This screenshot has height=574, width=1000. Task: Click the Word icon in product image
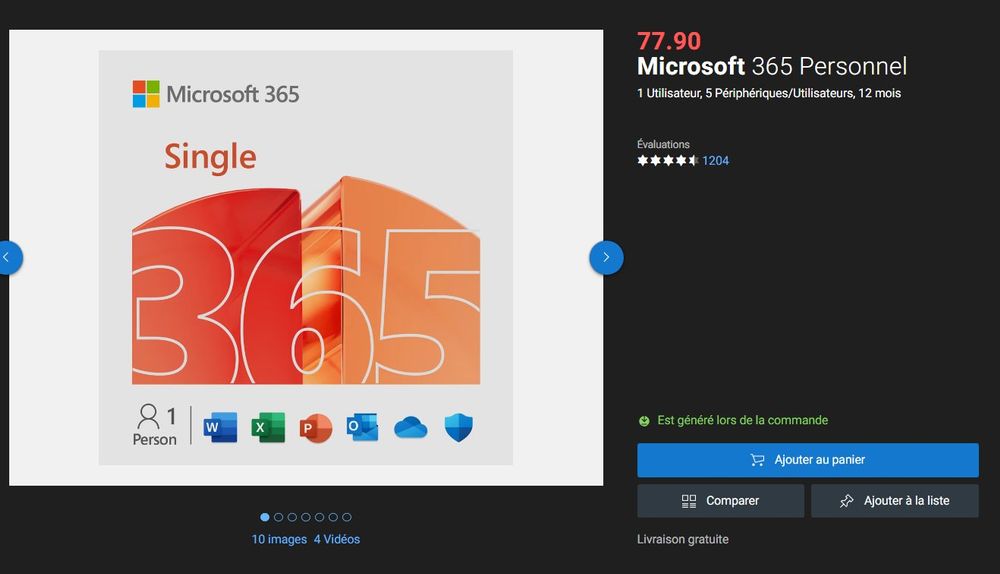(x=220, y=428)
